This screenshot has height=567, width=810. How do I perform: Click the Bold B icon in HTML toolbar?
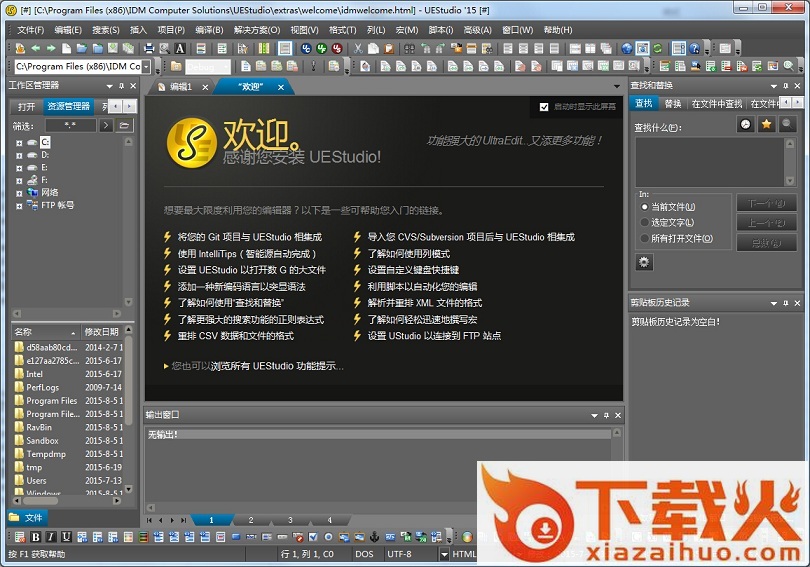36,537
